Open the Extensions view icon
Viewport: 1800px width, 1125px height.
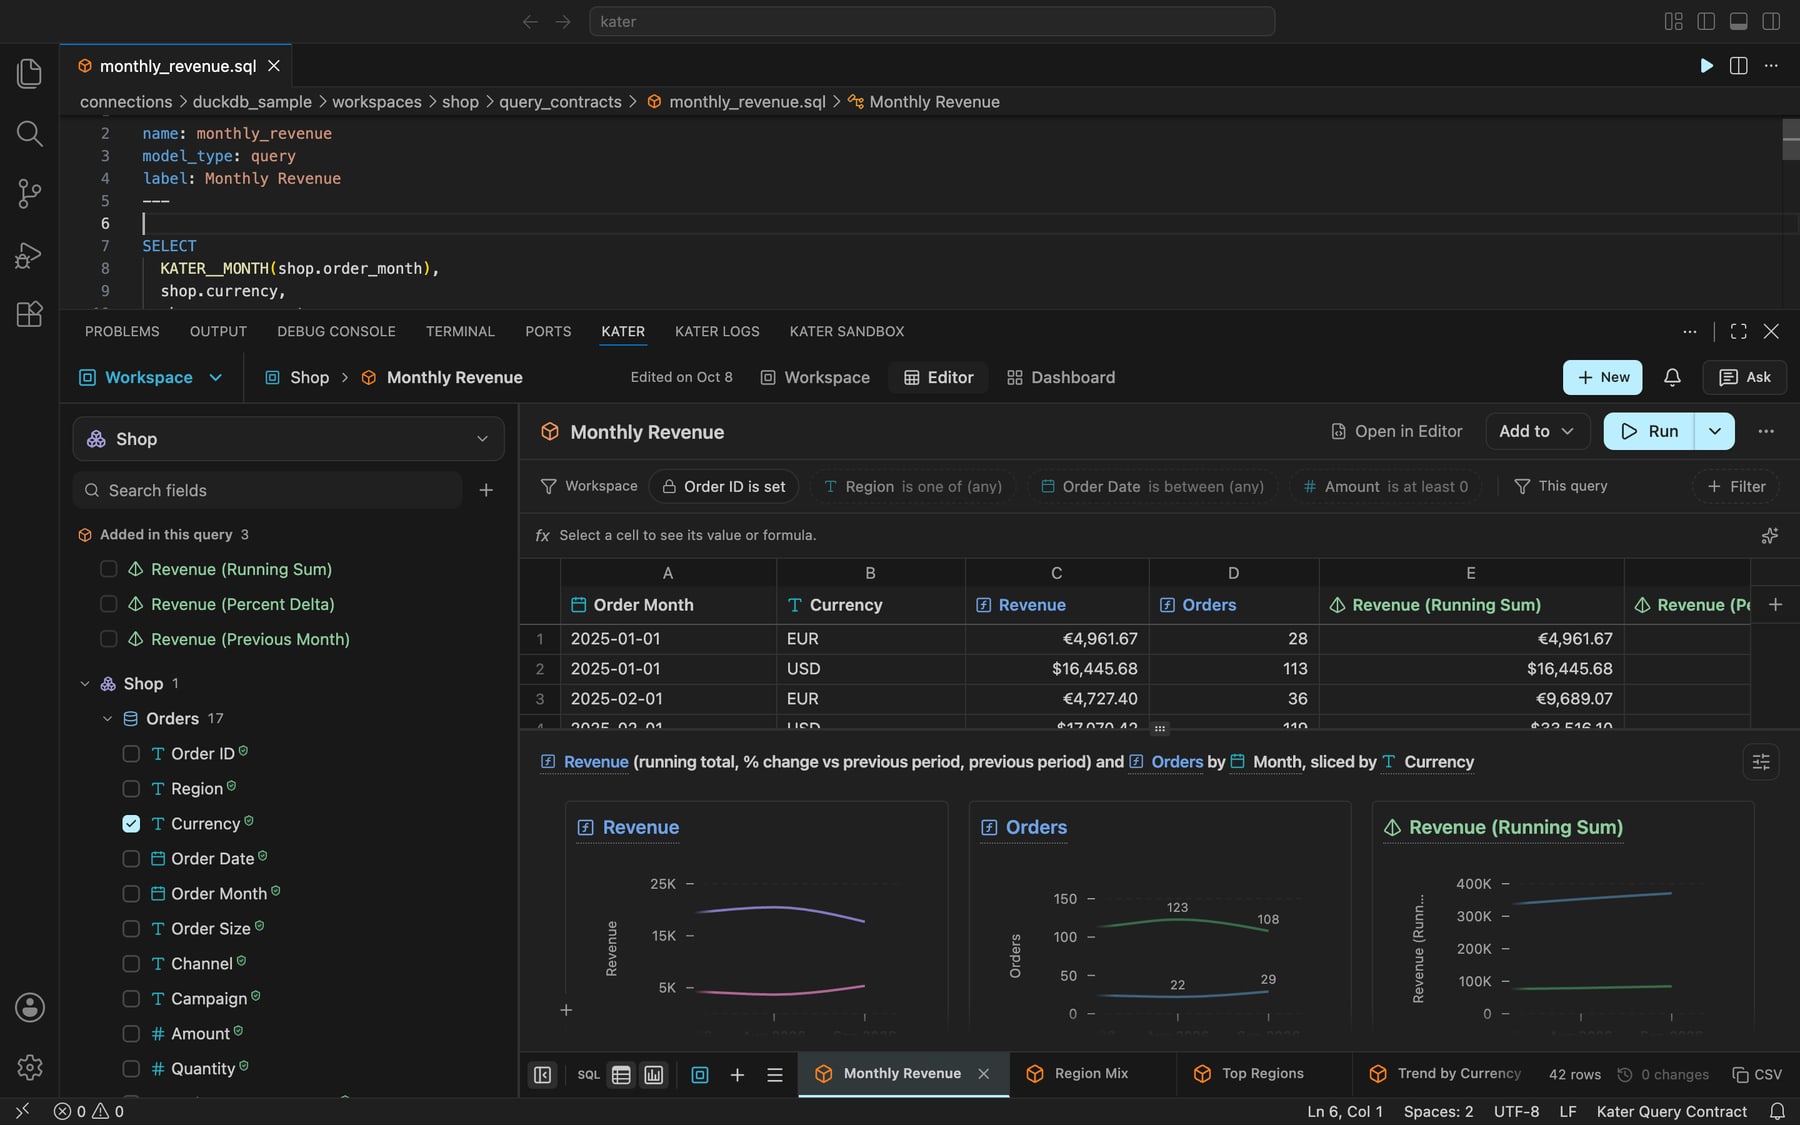[30, 314]
